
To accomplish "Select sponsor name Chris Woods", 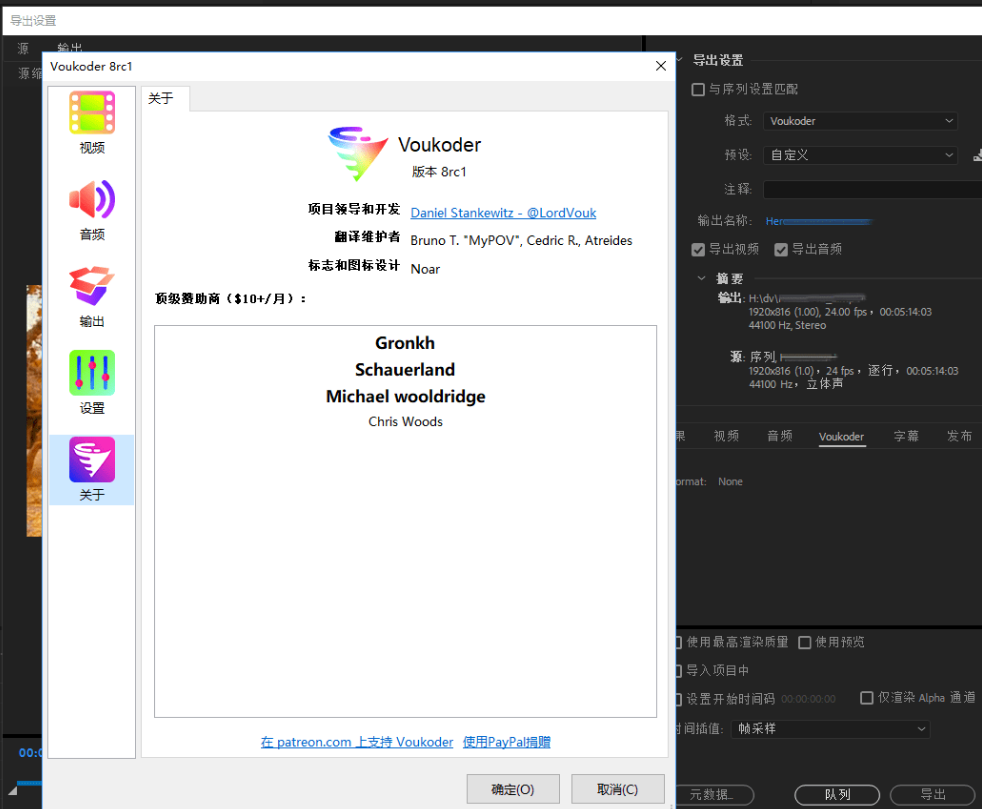I will 405,421.
